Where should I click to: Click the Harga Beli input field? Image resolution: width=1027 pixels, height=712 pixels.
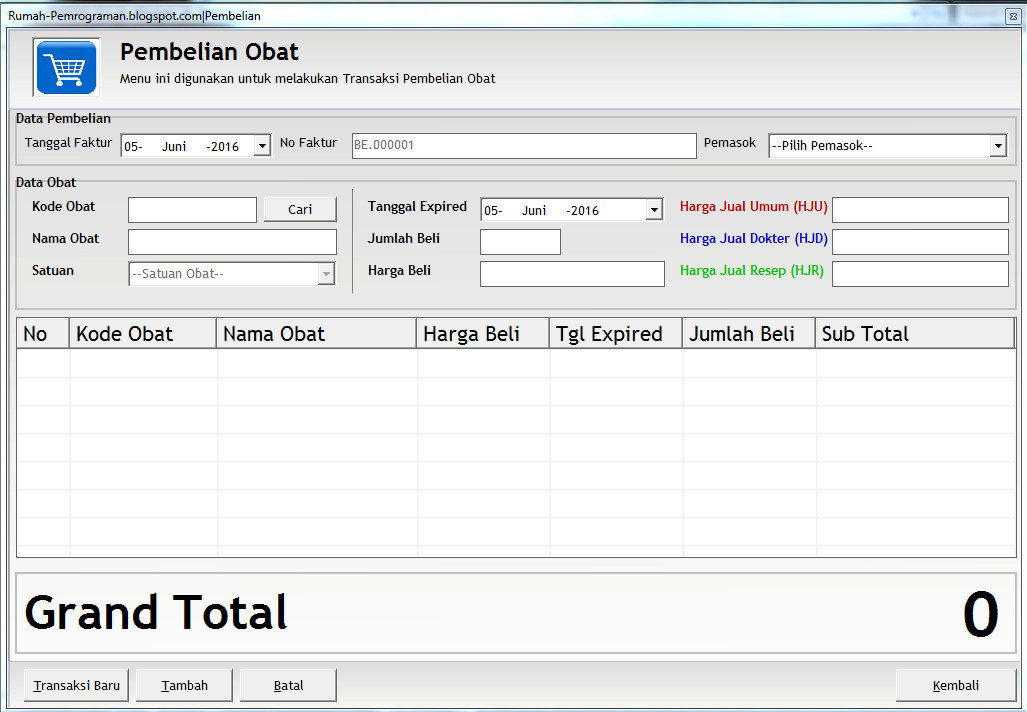571,273
